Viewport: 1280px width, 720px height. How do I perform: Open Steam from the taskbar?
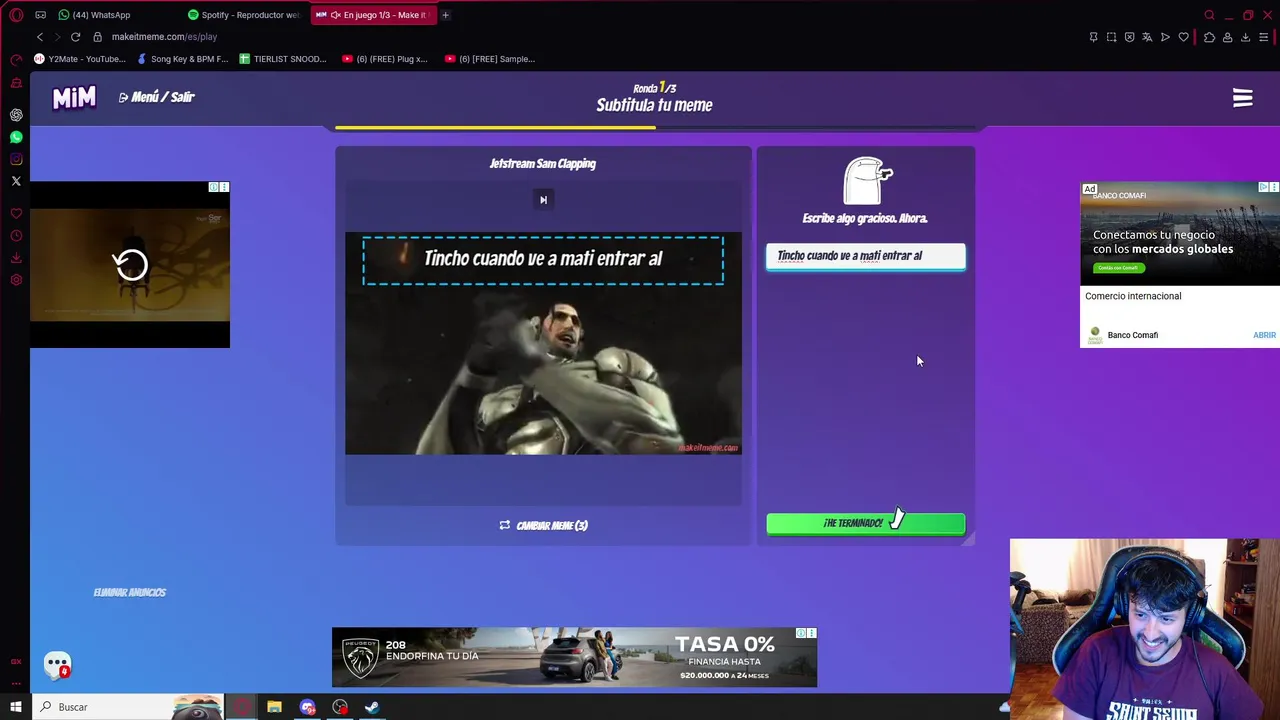coord(372,707)
